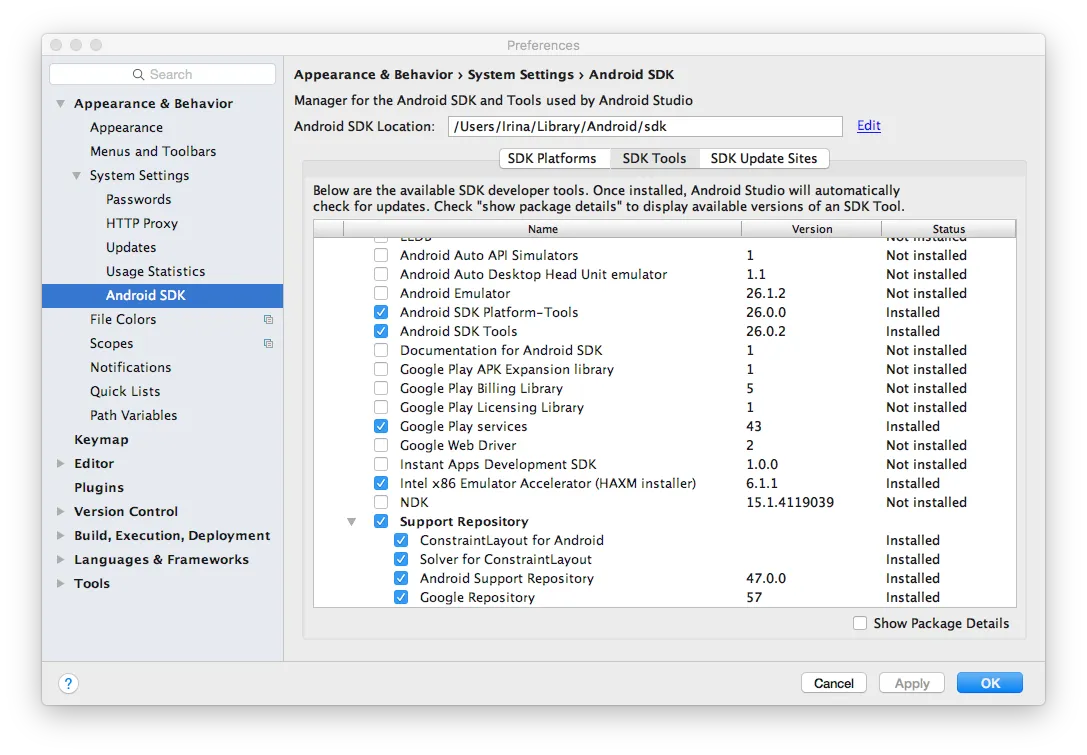Expand Build, Execution, Deployment section
The image size is (1087, 755).
pyautogui.click(x=61, y=535)
